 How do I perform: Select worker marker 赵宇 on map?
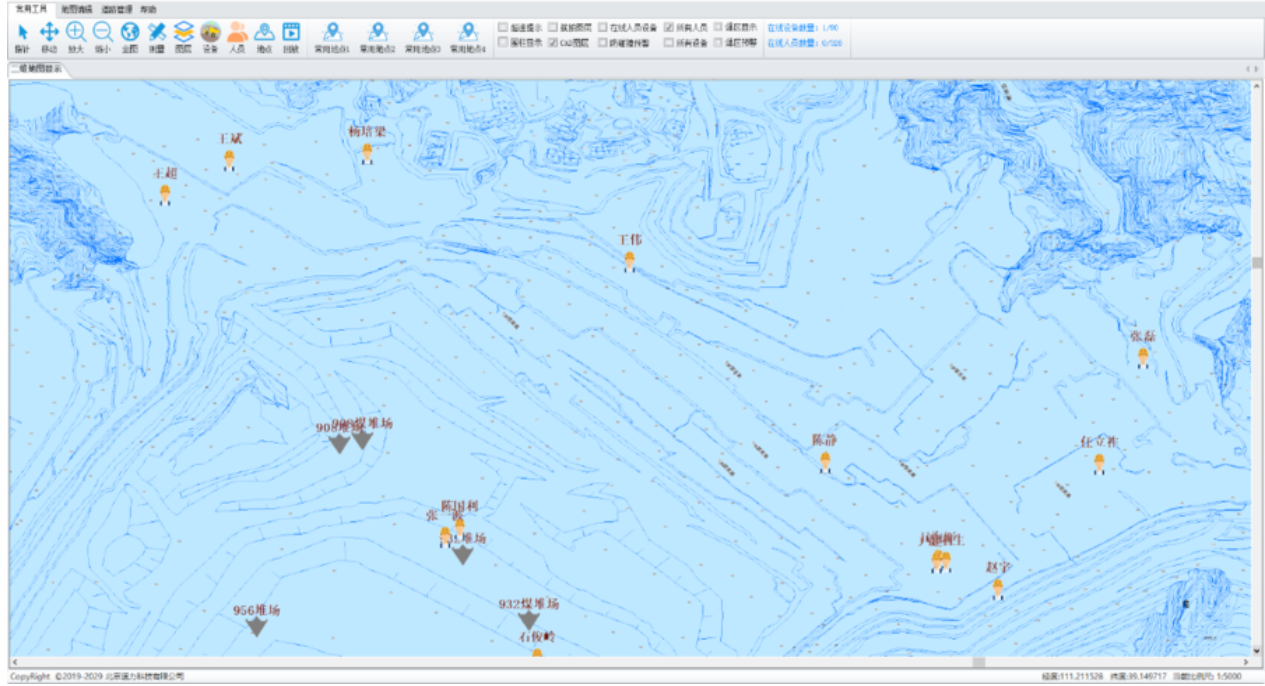click(997, 588)
